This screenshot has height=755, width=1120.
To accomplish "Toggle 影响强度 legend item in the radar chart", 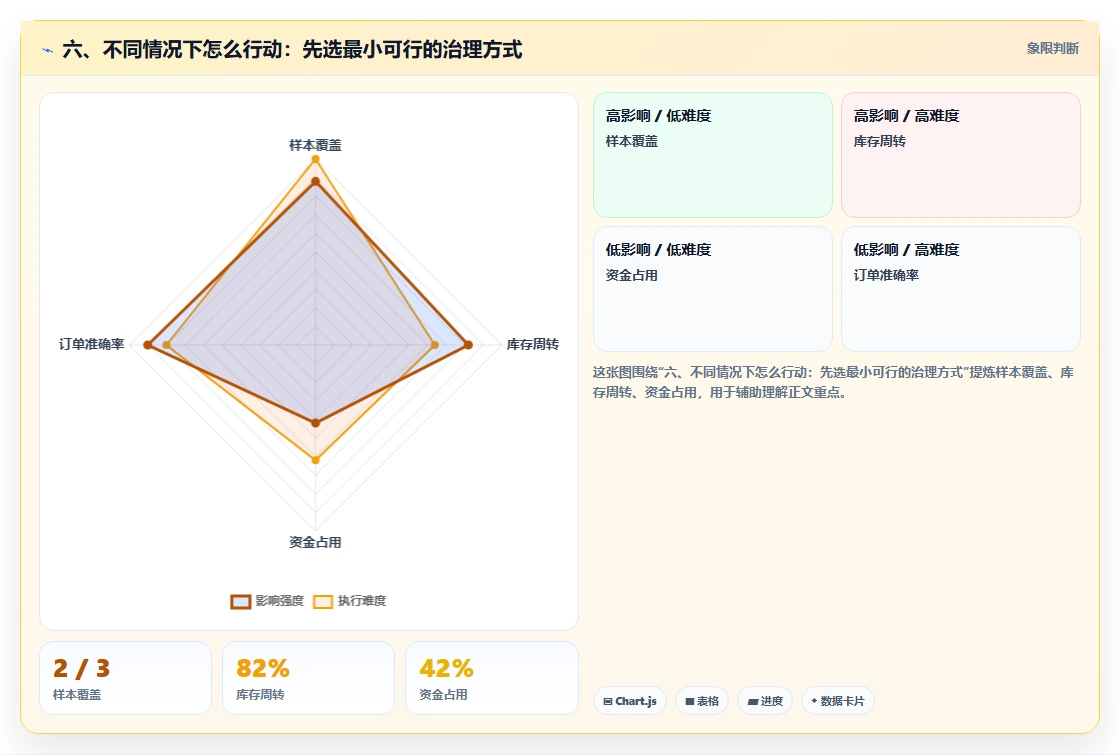I will click(267, 601).
